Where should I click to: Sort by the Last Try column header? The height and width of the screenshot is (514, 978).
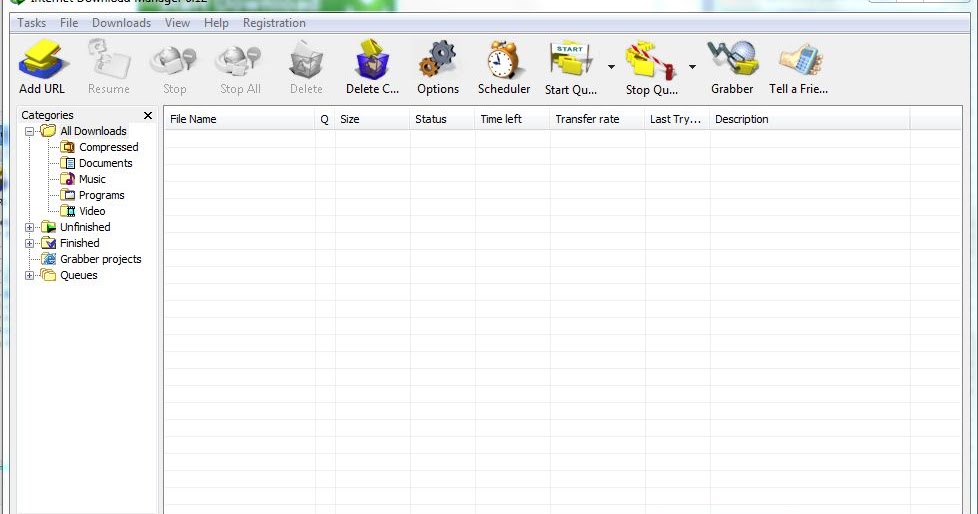tap(677, 119)
